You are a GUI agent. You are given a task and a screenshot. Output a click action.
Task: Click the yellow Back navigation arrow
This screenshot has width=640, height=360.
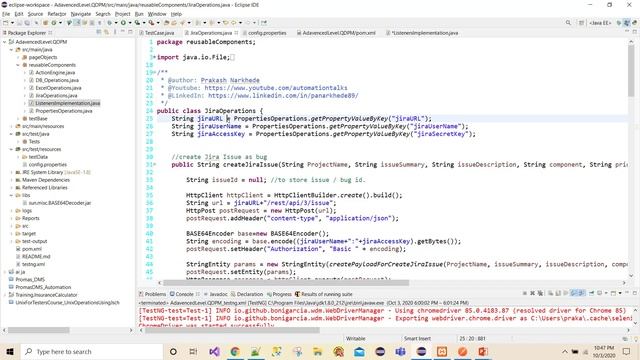click(226, 23)
